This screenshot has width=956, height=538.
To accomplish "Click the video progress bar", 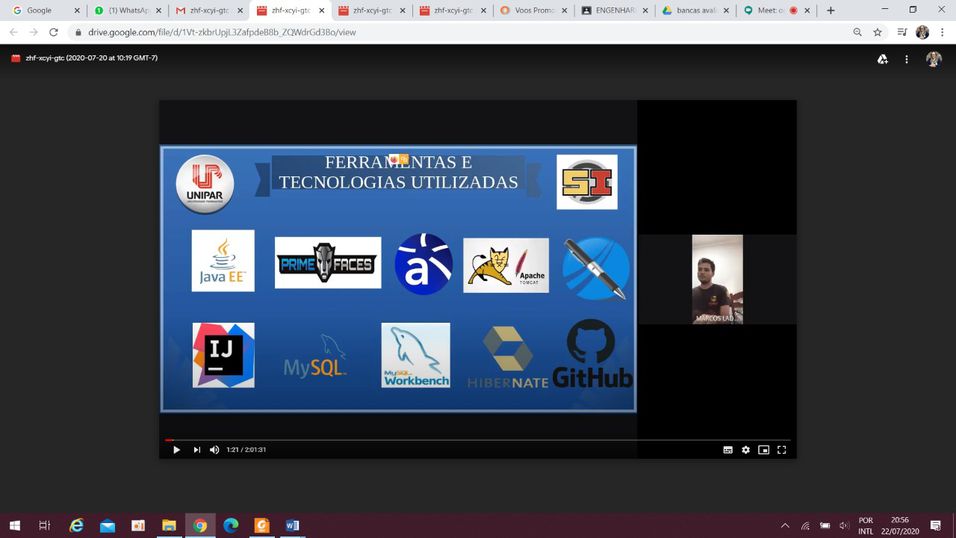I will click(x=477, y=439).
